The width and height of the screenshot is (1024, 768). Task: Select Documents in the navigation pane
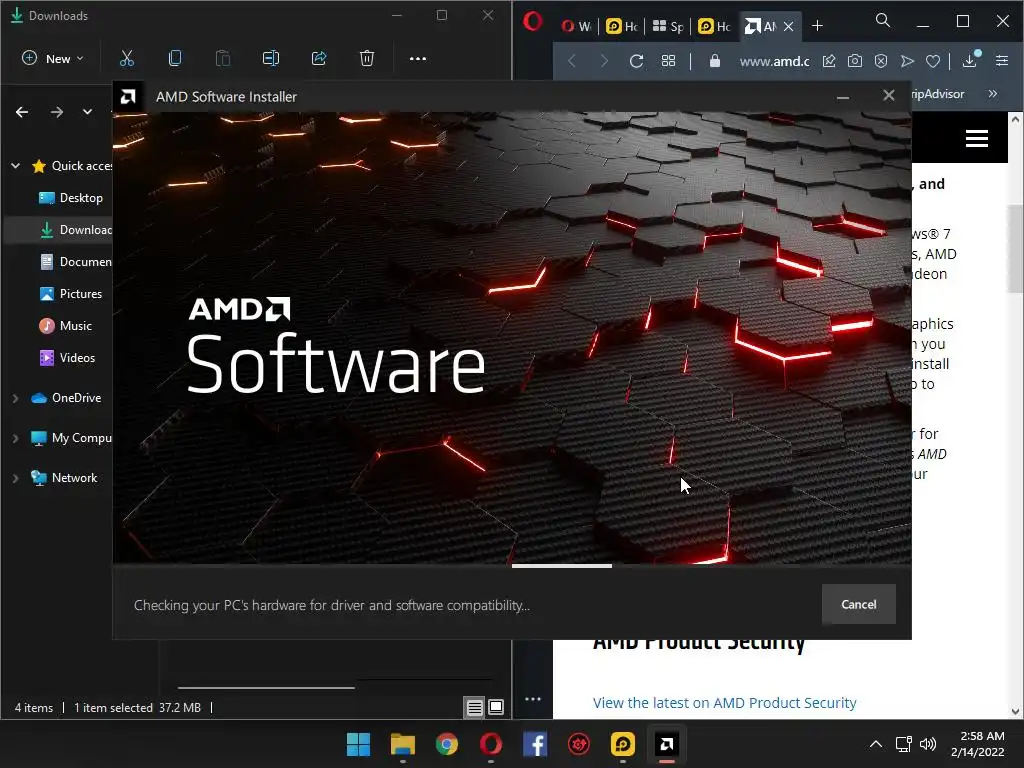75,262
